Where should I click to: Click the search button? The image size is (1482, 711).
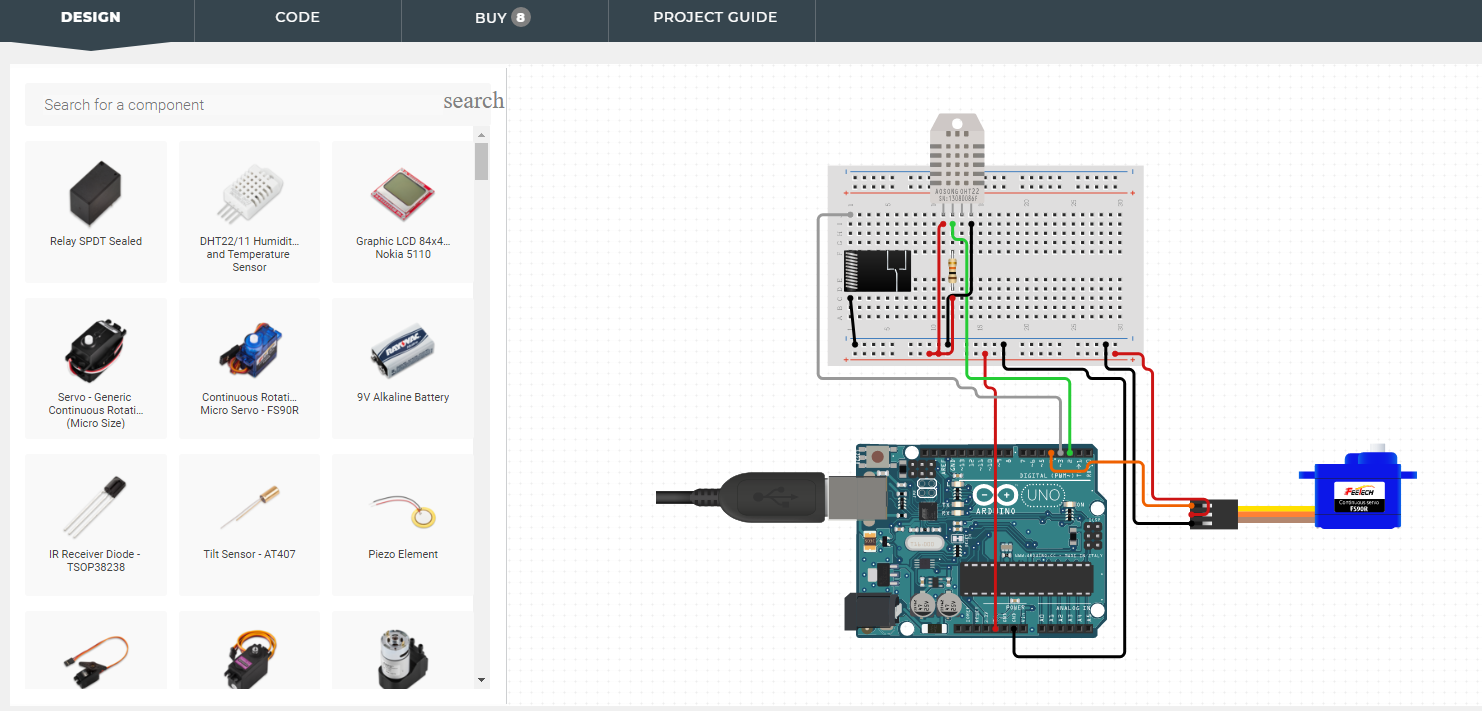[x=473, y=101]
